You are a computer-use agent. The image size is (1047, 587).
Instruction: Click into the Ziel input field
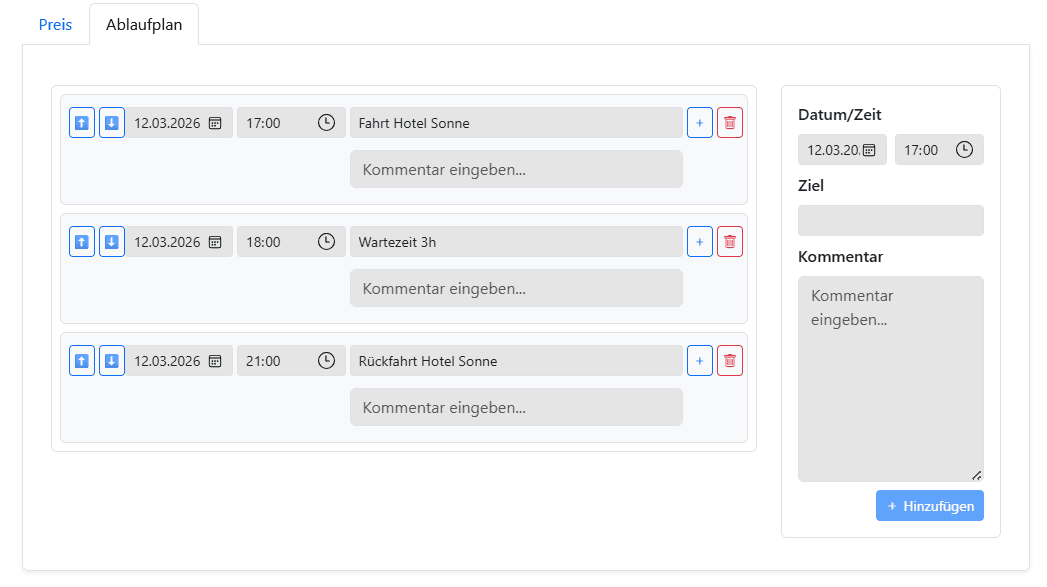pos(890,220)
